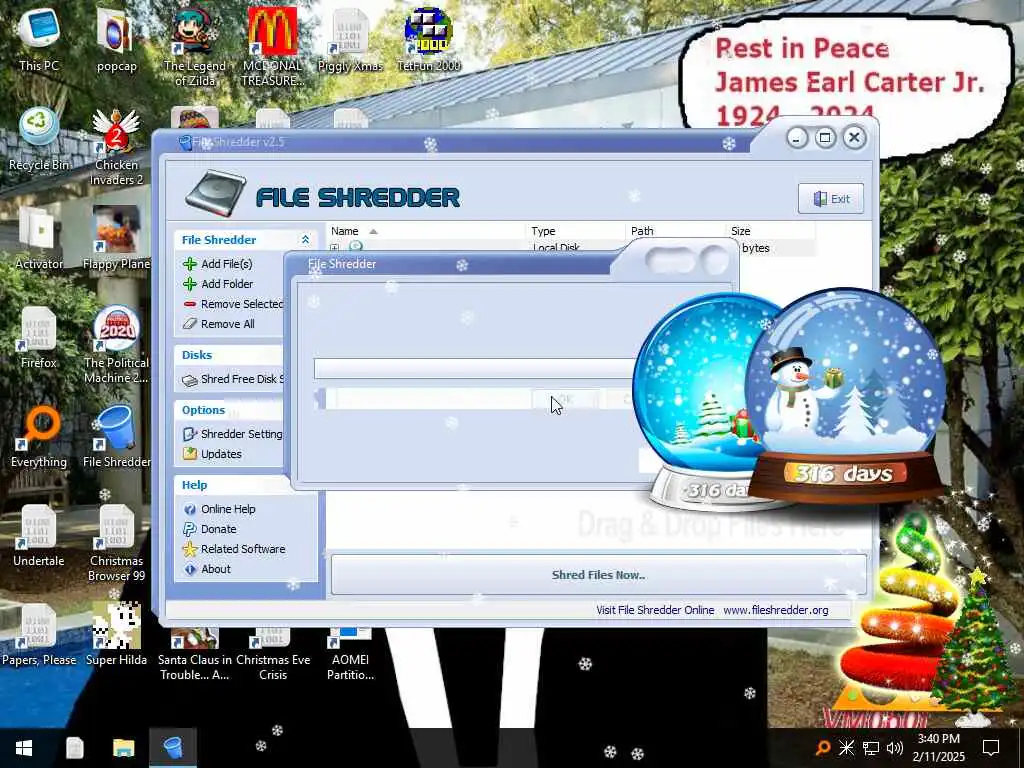1024x768 pixels.
Task: Open Piggly Xmas shortcut
Action: pos(350,38)
